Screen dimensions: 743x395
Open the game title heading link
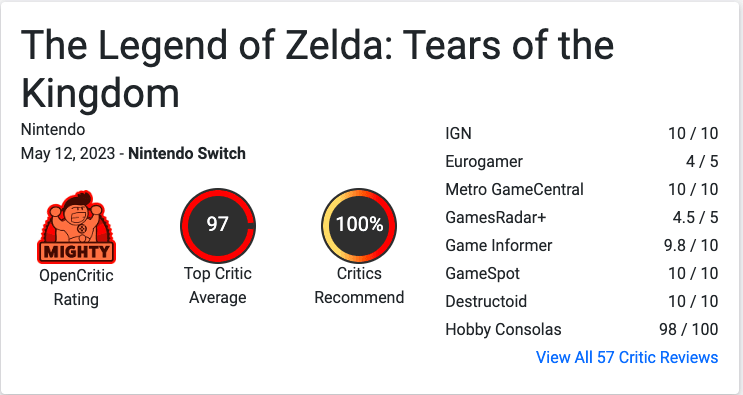pos(317,69)
